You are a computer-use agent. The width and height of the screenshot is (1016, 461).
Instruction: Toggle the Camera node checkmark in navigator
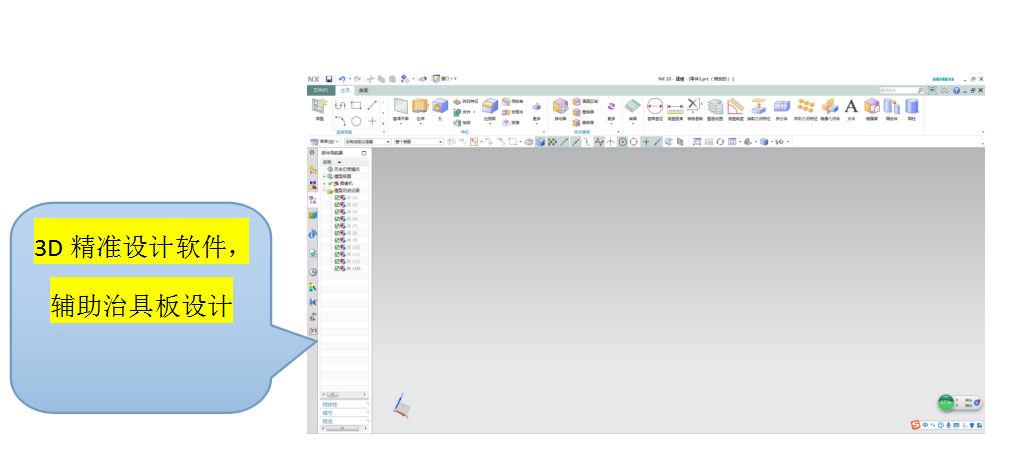coord(331,184)
